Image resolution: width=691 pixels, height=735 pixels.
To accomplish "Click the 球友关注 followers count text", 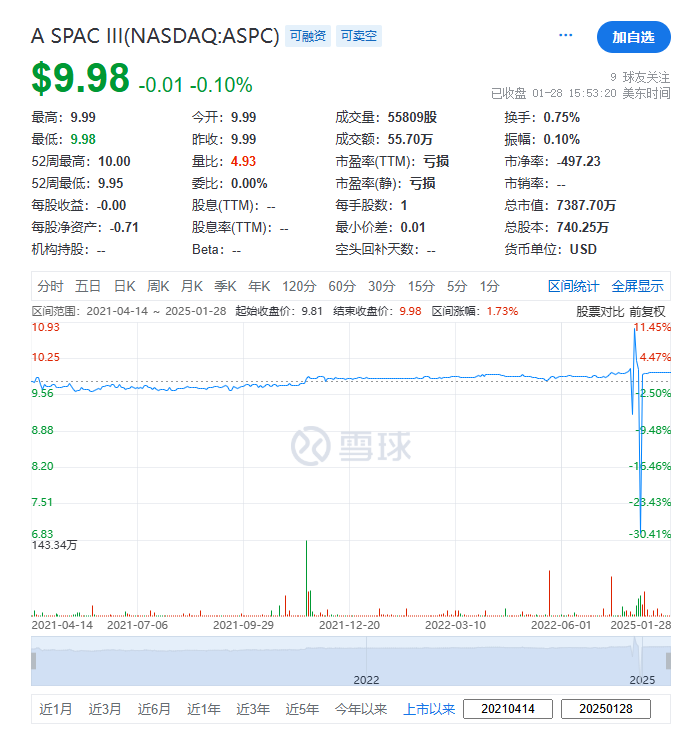I will (x=640, y=77).
